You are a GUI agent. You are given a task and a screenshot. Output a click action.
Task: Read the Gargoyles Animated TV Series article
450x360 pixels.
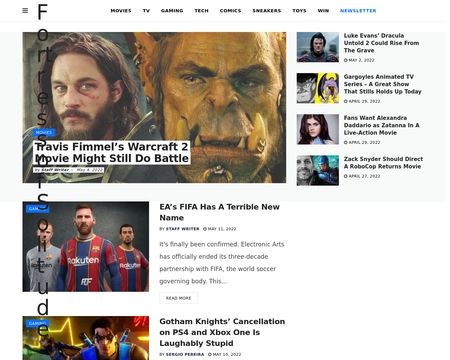(x=383, y=84)
